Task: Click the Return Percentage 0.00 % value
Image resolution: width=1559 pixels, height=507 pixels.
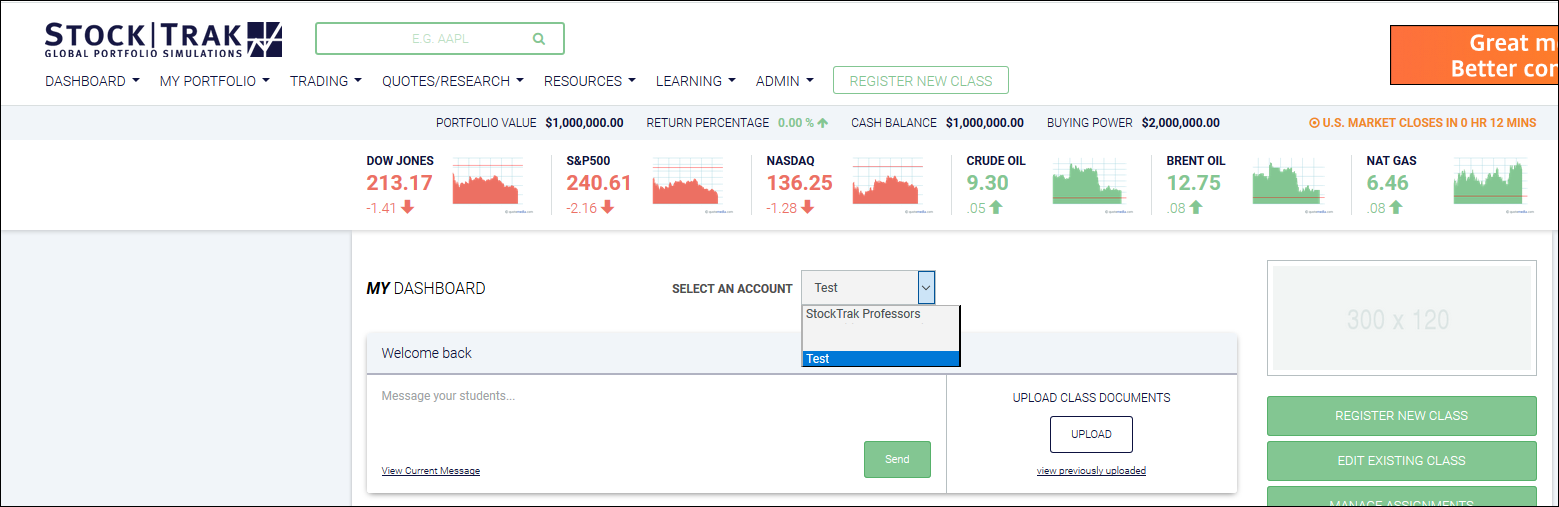Action: (796, 123)
